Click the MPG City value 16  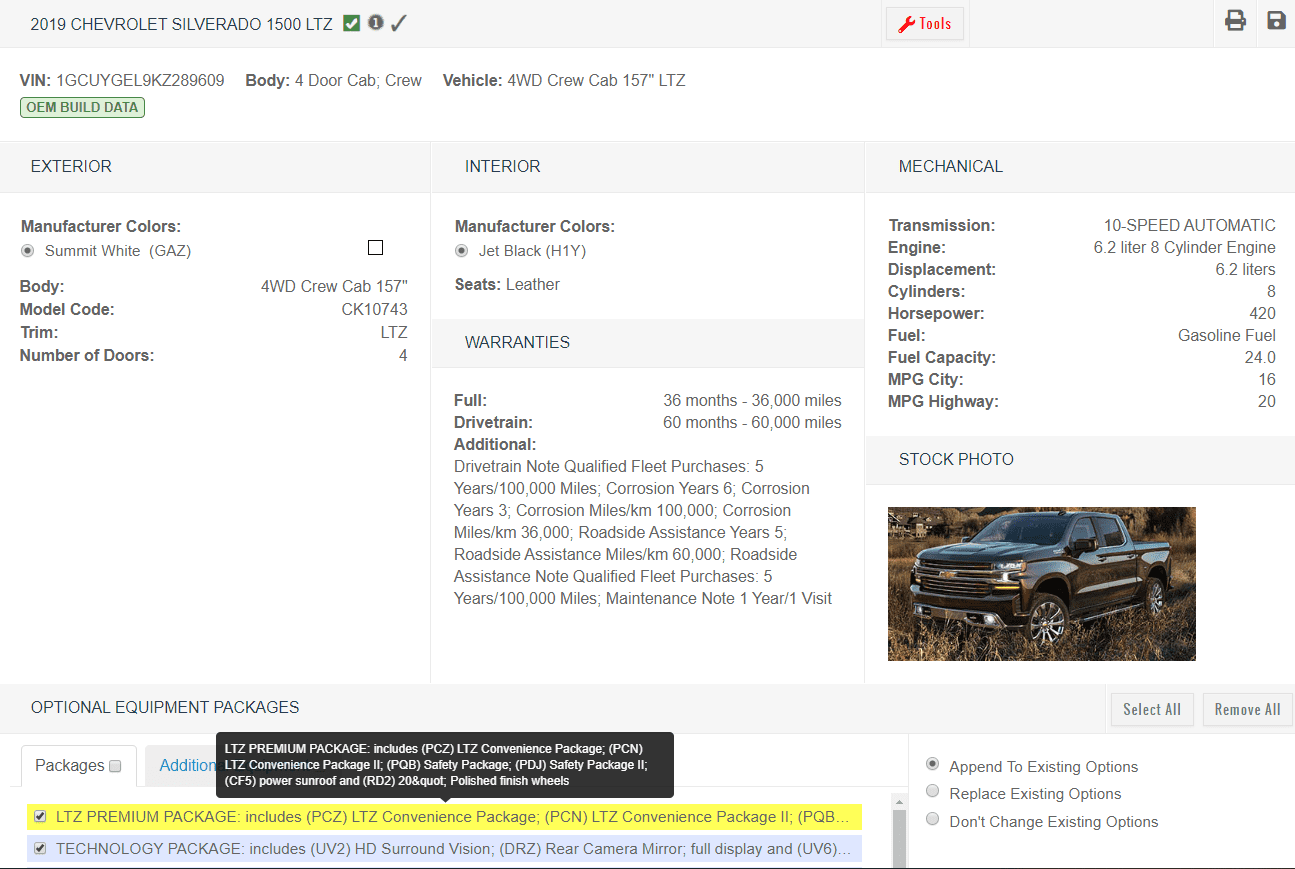click(1267, 380)
